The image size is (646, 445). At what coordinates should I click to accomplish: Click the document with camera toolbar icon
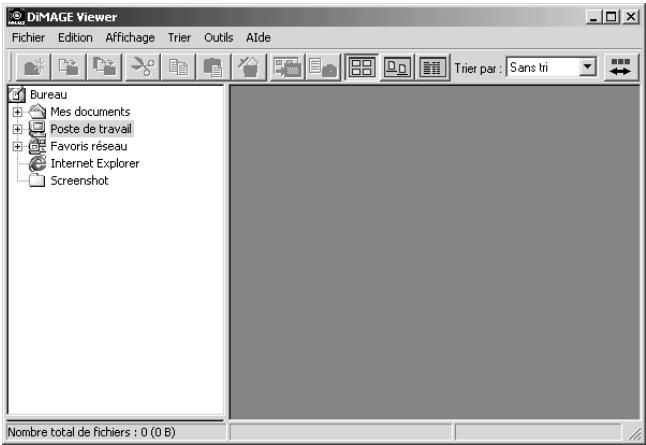pyautogui.click(x=323, y=67)
